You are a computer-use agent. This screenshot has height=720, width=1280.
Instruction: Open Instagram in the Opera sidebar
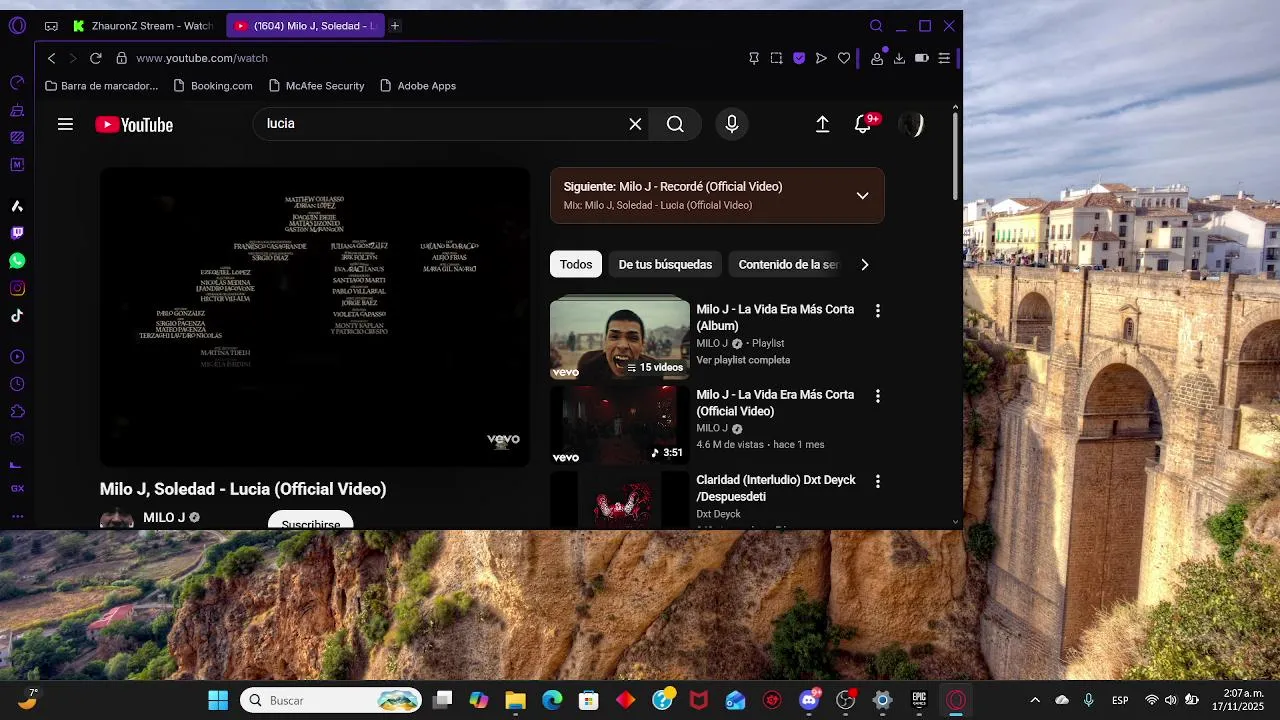click(x=17, y=288)
